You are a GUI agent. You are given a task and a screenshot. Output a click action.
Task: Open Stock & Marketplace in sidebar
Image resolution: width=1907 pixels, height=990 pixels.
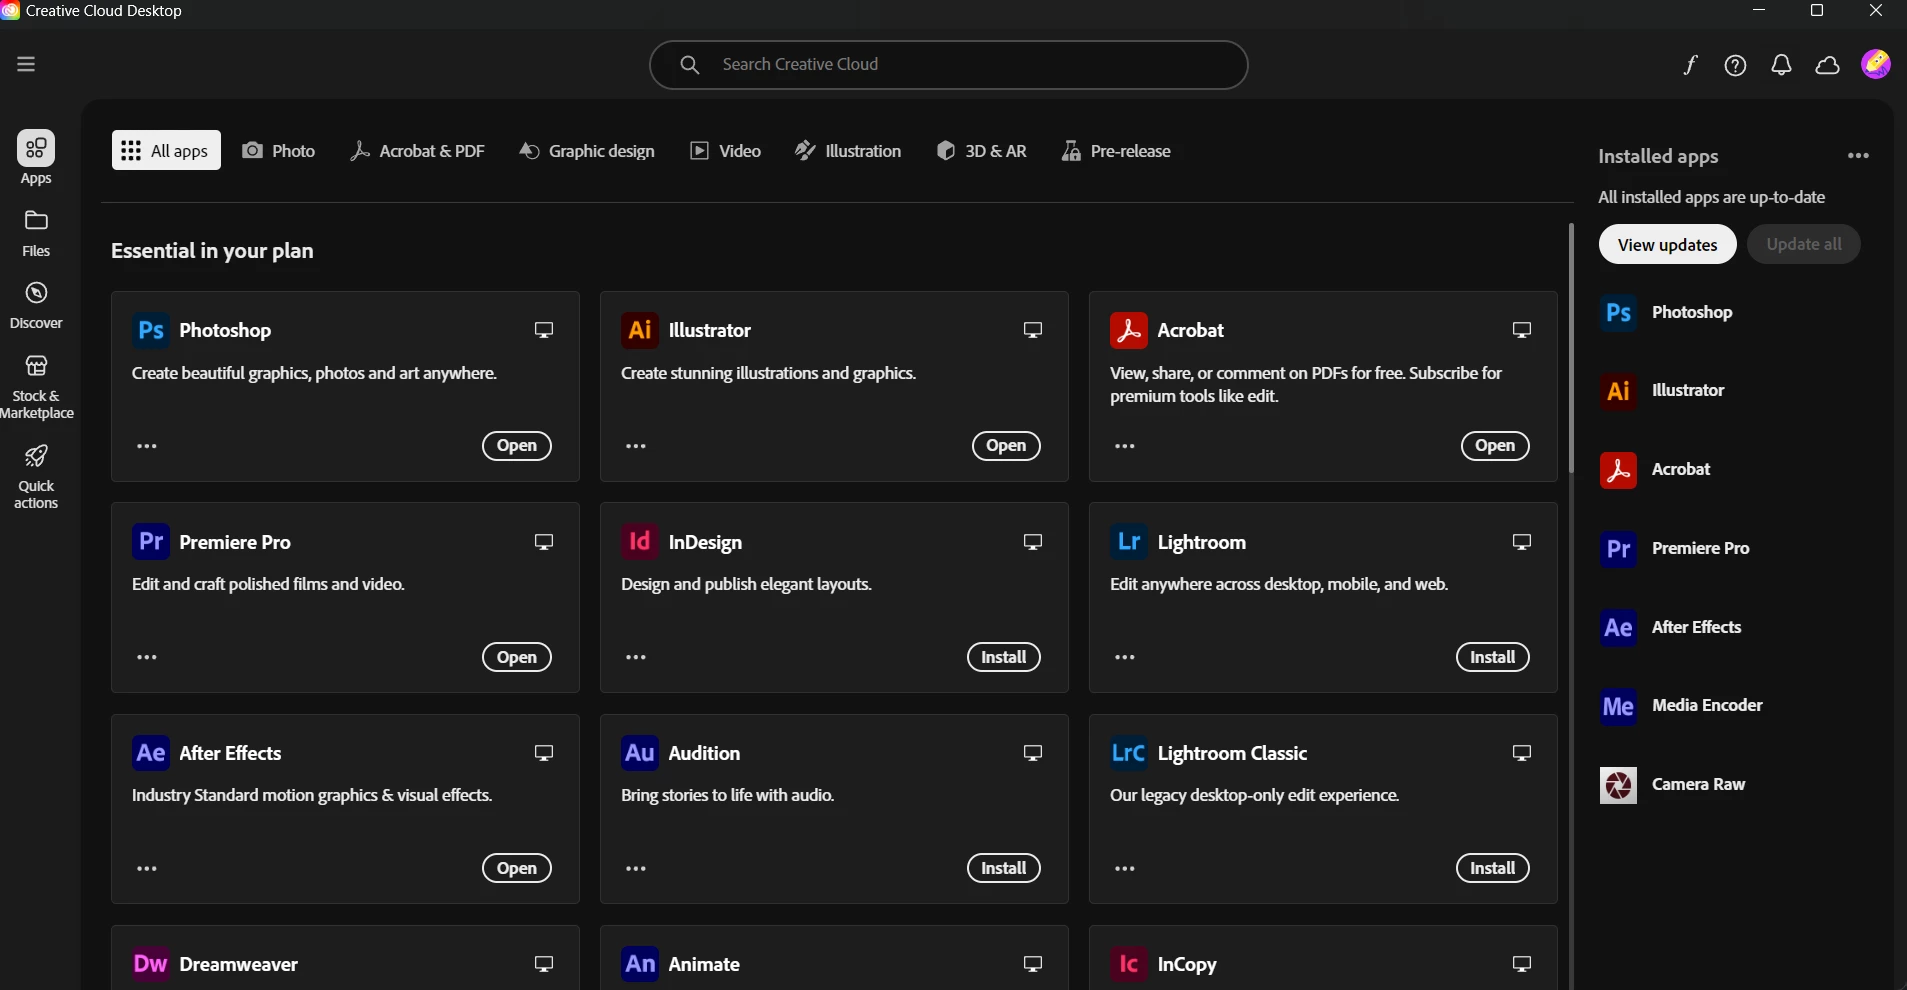tap(37, 387)
